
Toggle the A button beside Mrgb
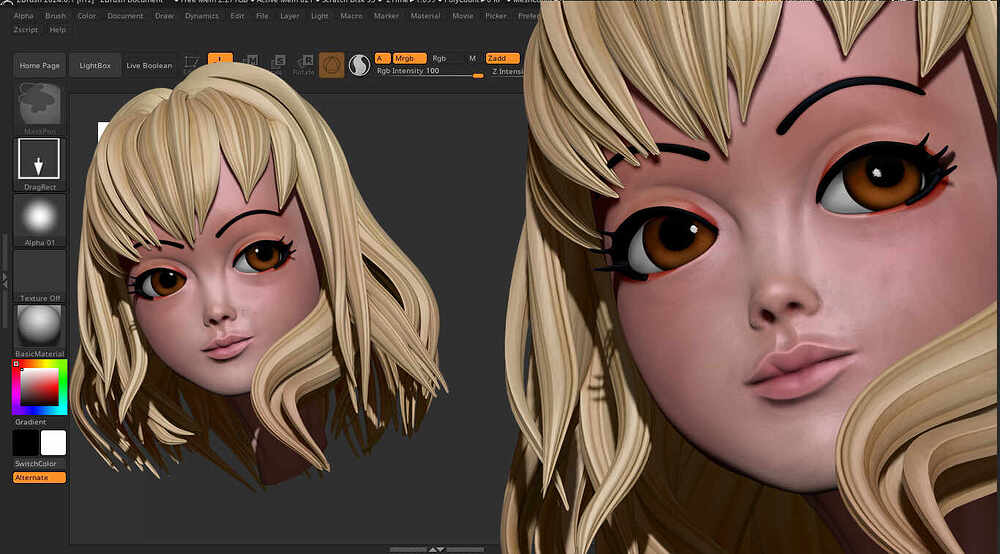pyautogui.click(x=382, y=58)
